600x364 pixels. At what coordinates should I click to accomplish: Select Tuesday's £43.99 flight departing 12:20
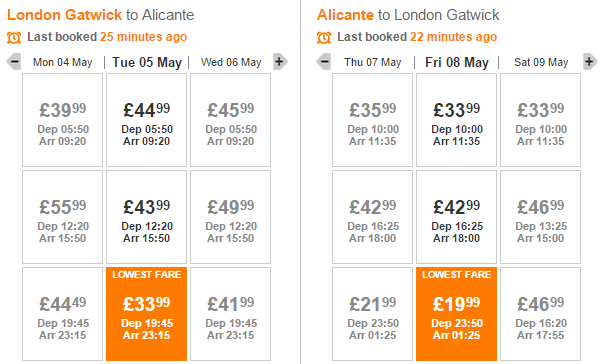click(147, 217)
